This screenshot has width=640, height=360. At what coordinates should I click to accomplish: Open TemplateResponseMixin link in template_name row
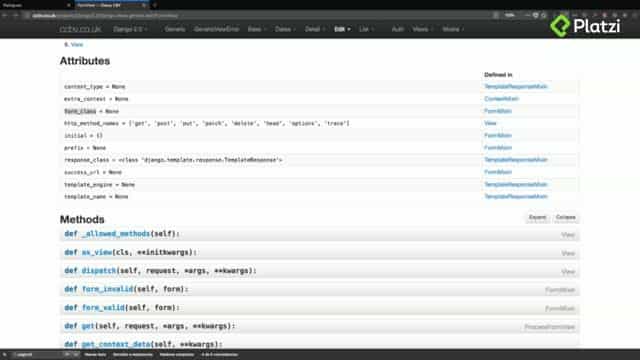[x=516, y=197]
